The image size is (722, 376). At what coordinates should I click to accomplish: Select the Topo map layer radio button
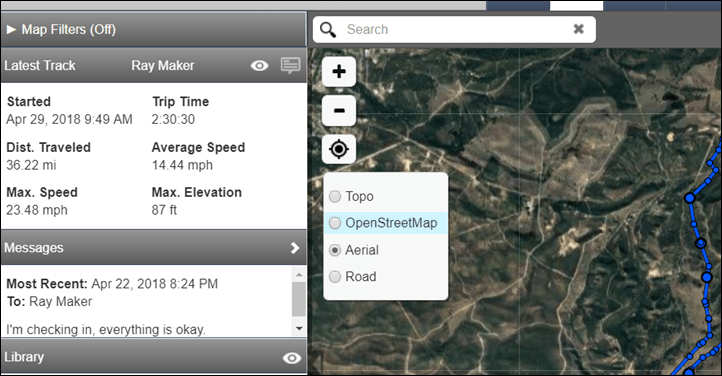tap(335, 197)
